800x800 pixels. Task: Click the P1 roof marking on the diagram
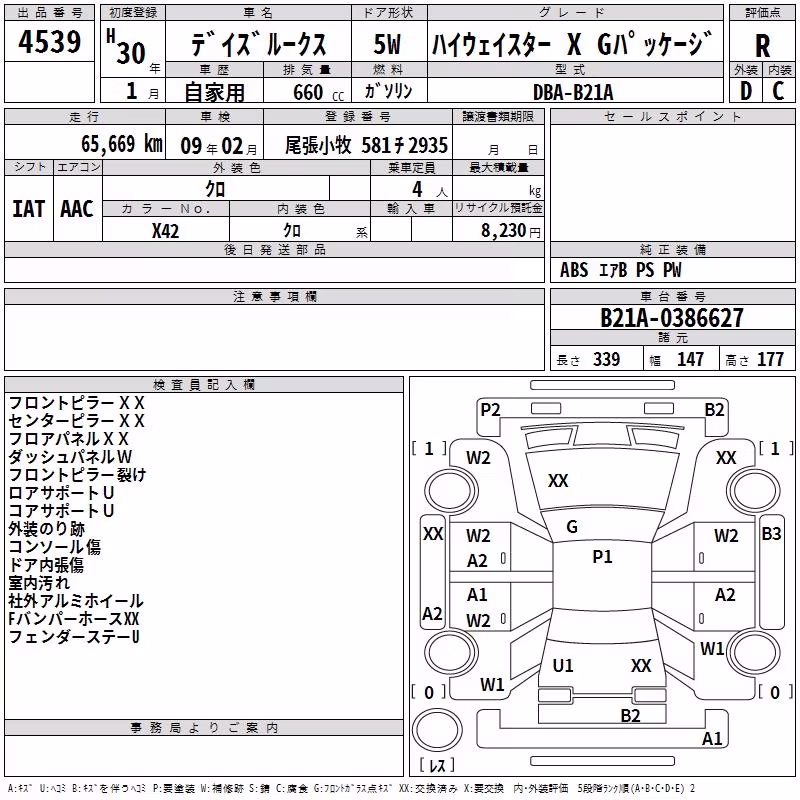pyautogui.click(x=602, y=557)
